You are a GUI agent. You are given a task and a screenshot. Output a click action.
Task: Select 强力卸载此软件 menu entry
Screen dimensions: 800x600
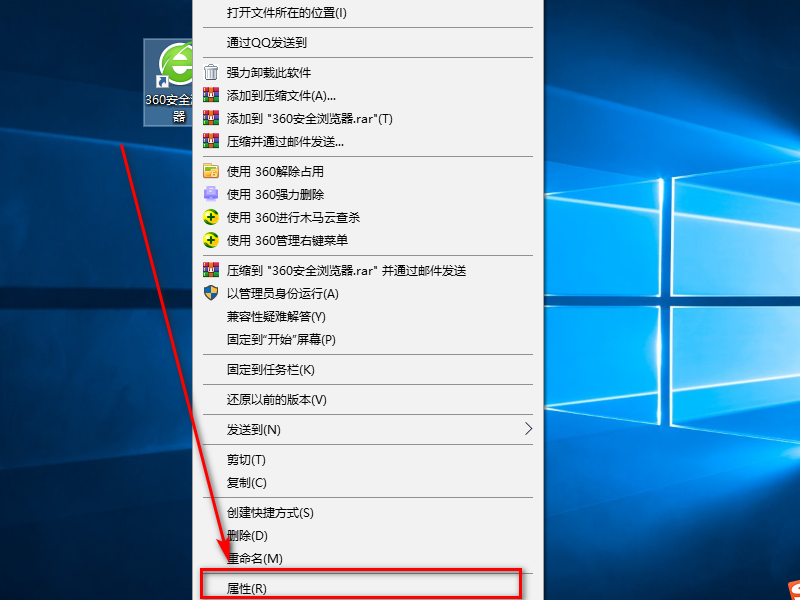coord(368,72)
